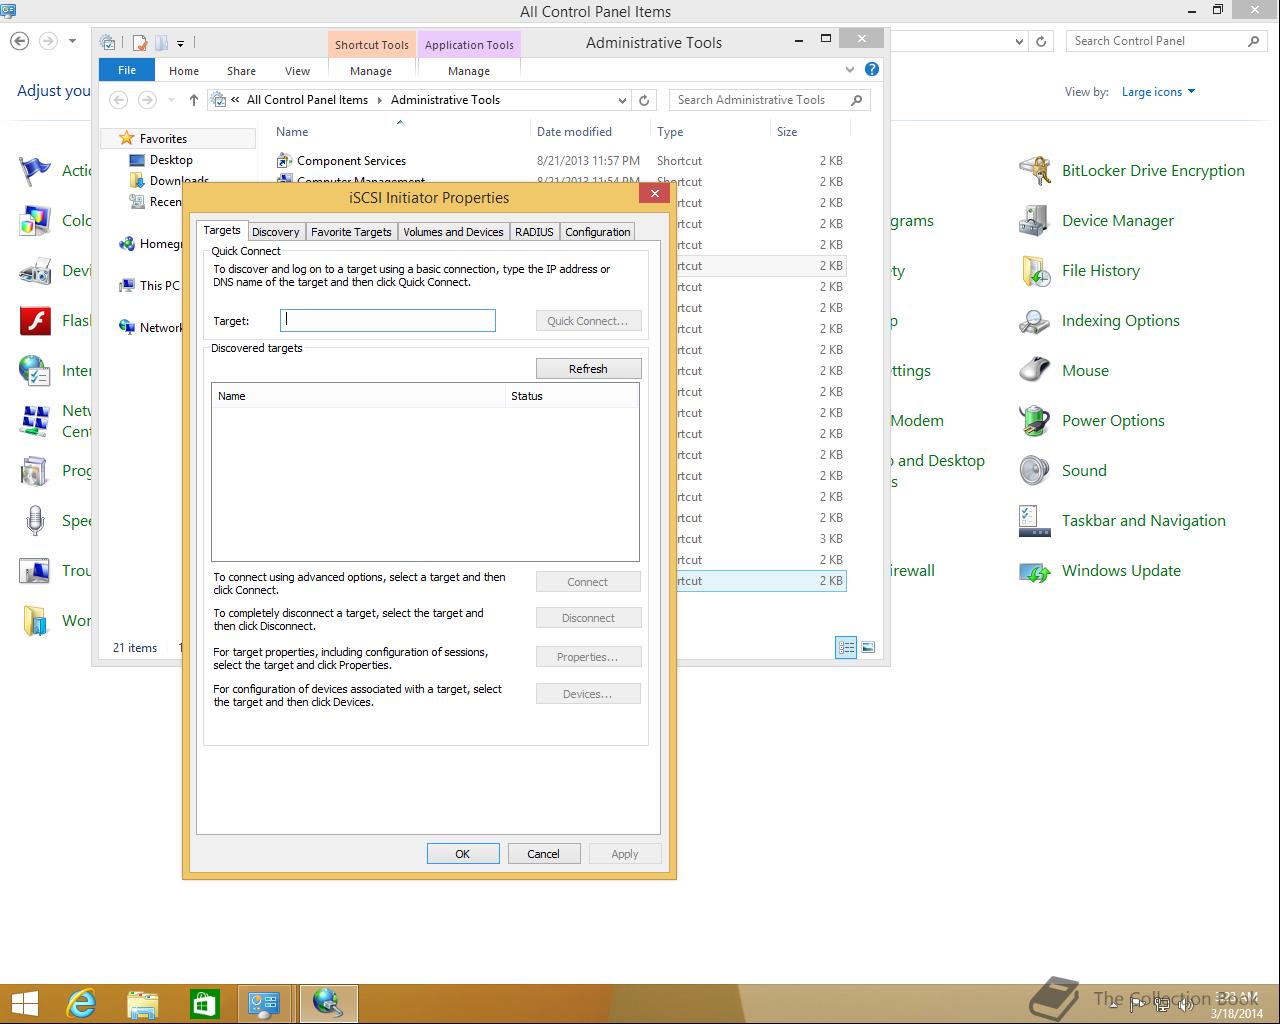The height and width of the screenshot is (1024, 1280).
Task: Open Windows Update icon
Action: [1035, 571]
